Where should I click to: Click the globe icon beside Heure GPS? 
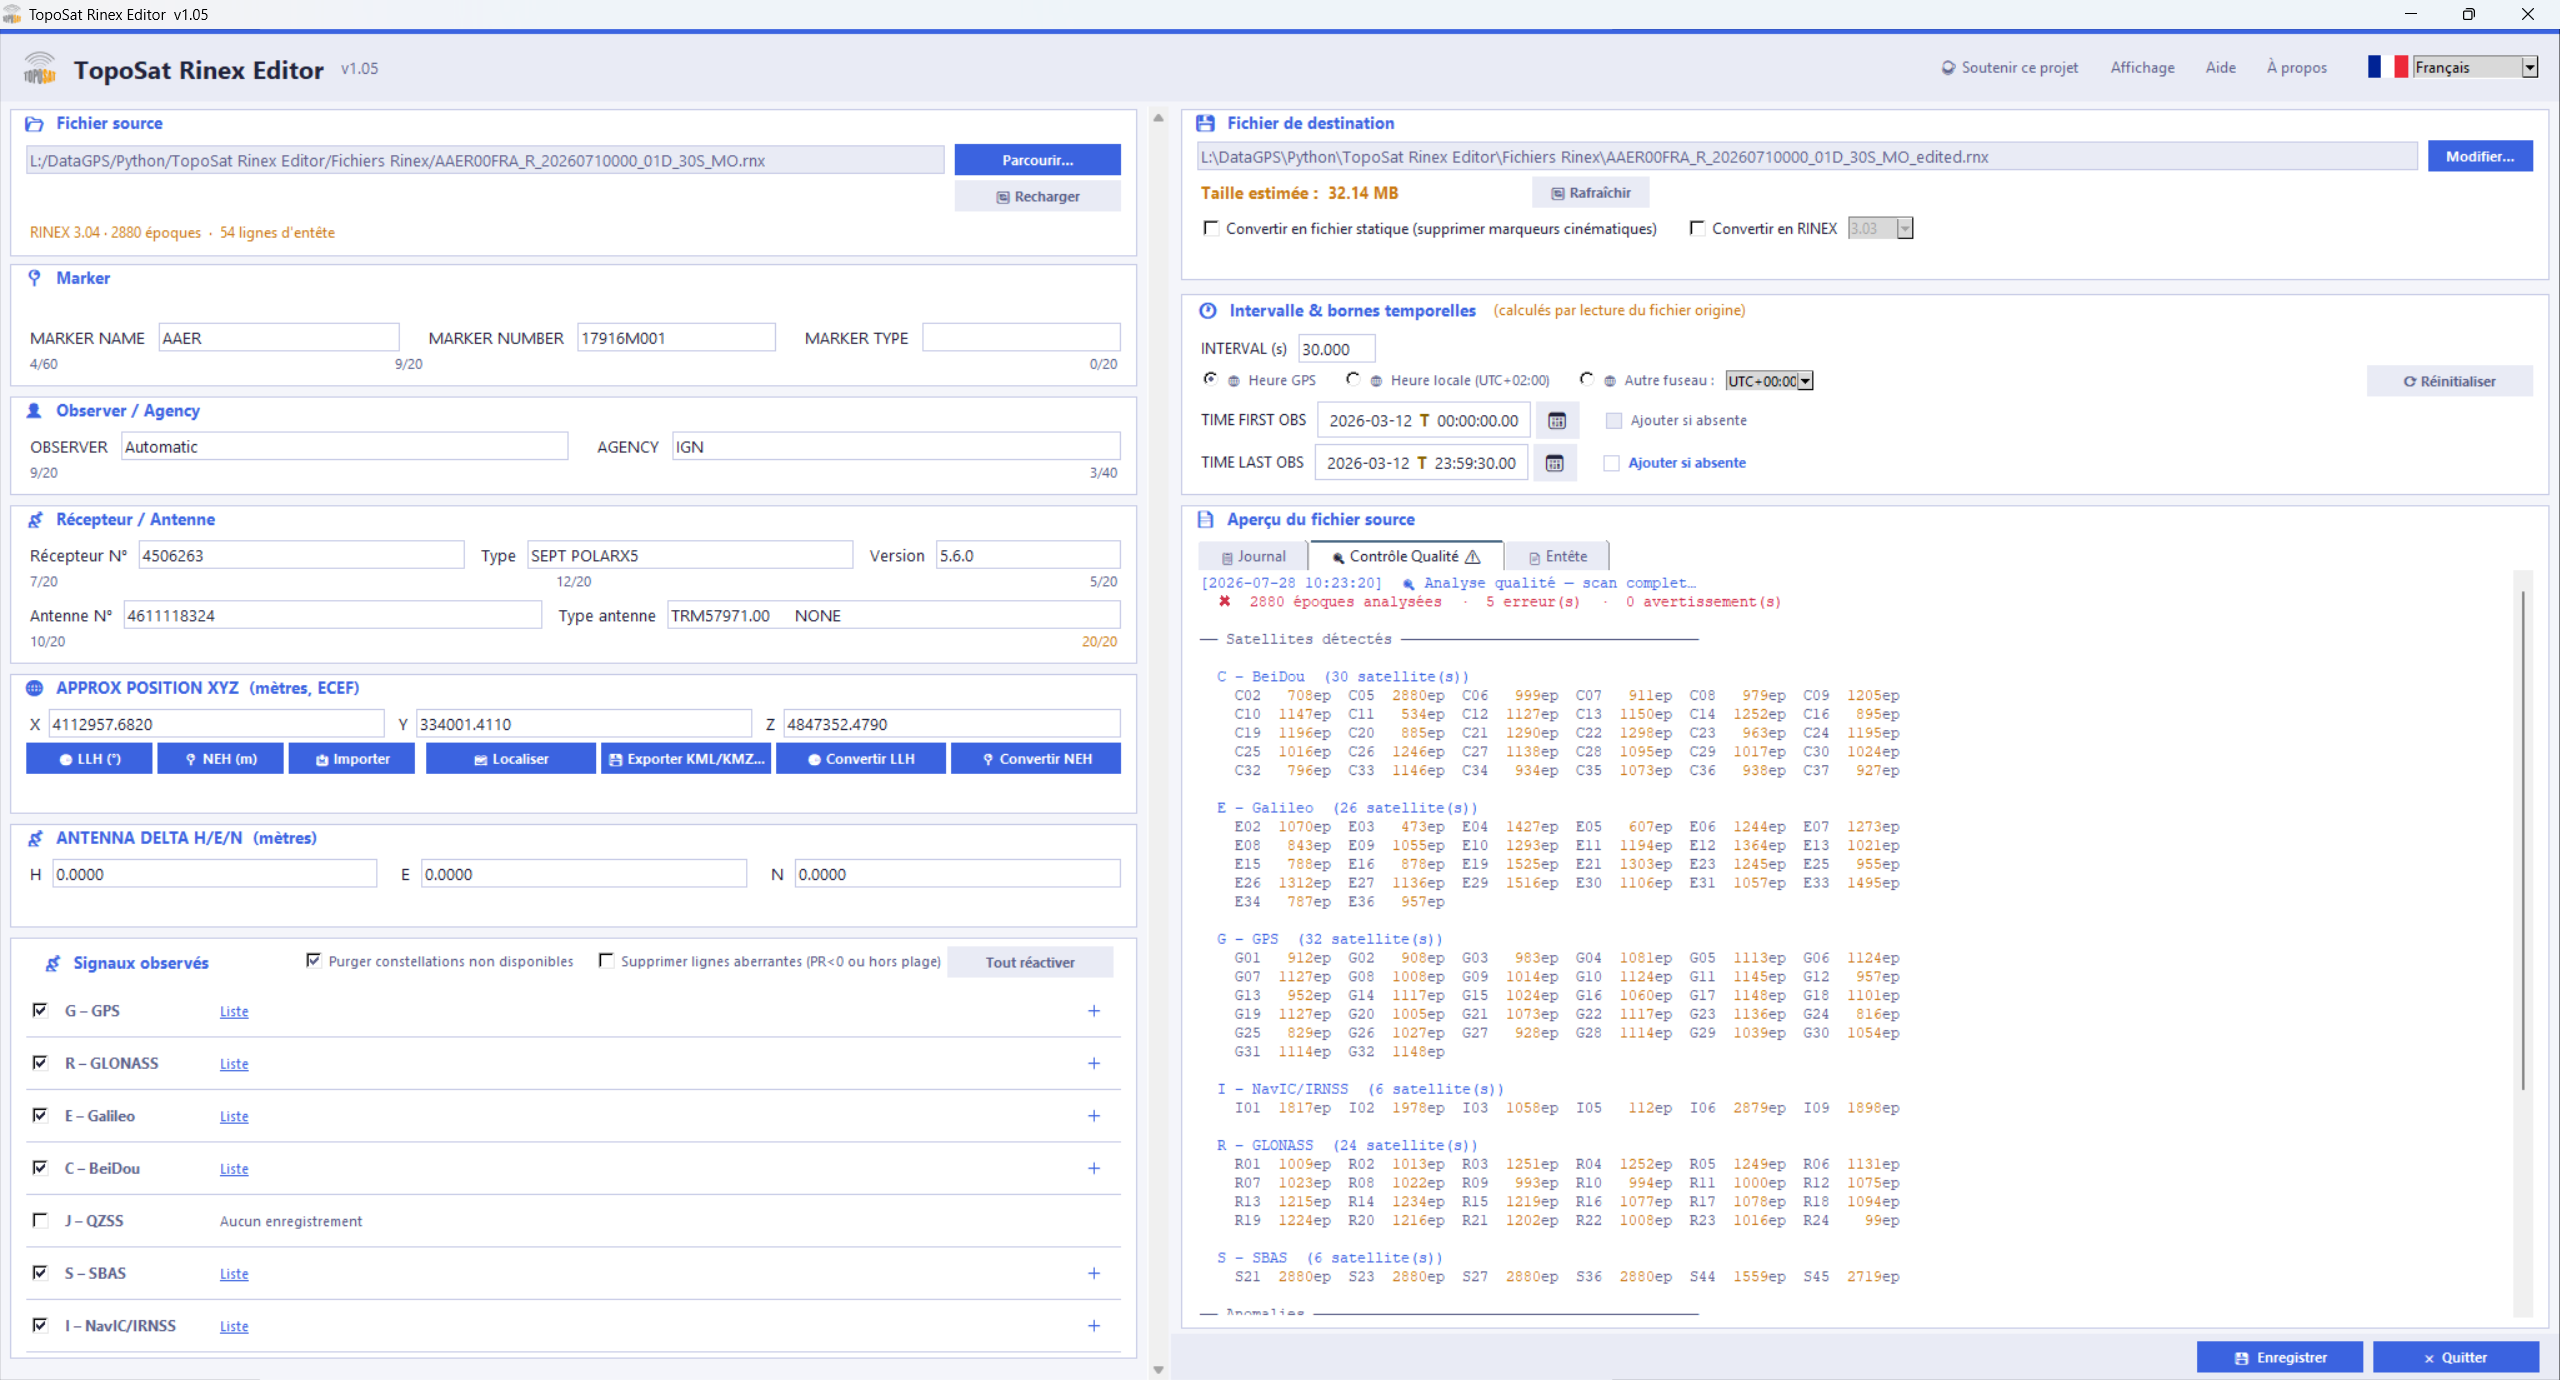tap(1234, 381)
